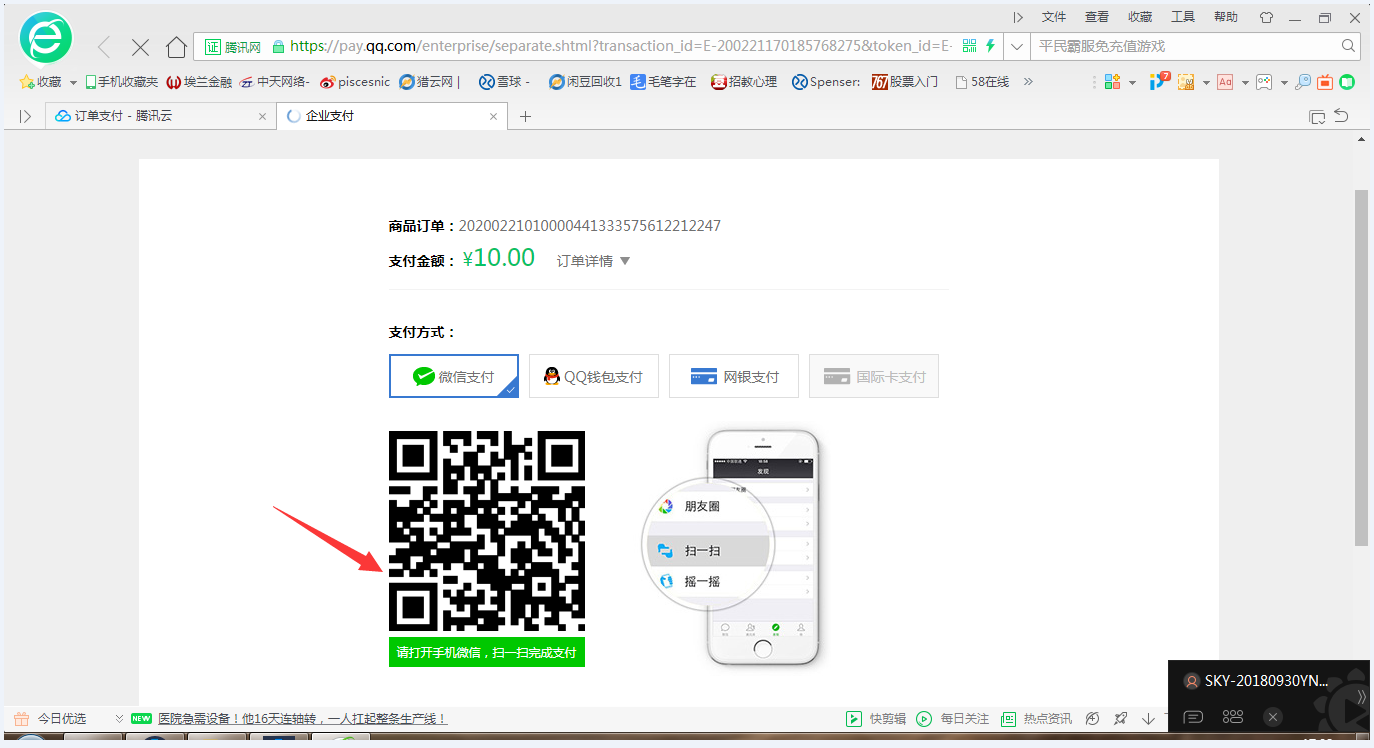Click the tab list window icon
Viewport: 1374px width, 748px height.
coord(1317,117)
